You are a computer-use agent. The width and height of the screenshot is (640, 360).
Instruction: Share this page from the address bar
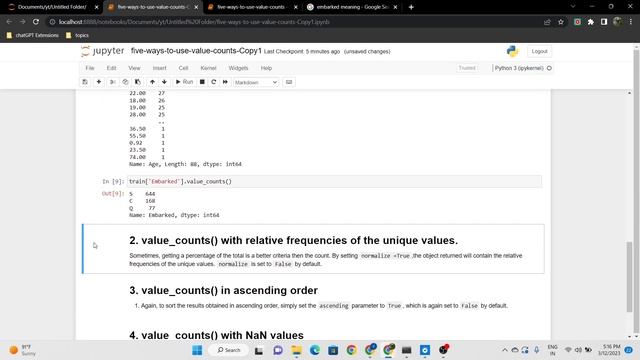click(x=547, y=22)
